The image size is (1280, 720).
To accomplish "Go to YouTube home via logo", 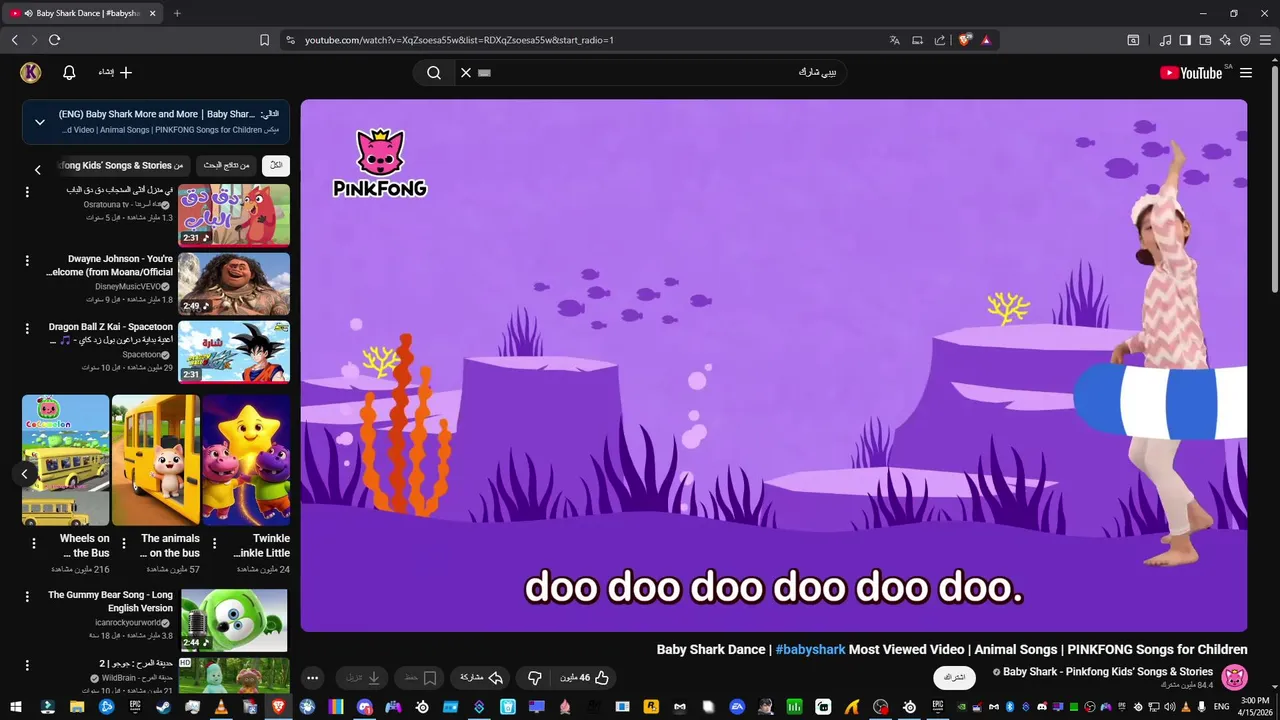I will click(x=1191, y=73).
